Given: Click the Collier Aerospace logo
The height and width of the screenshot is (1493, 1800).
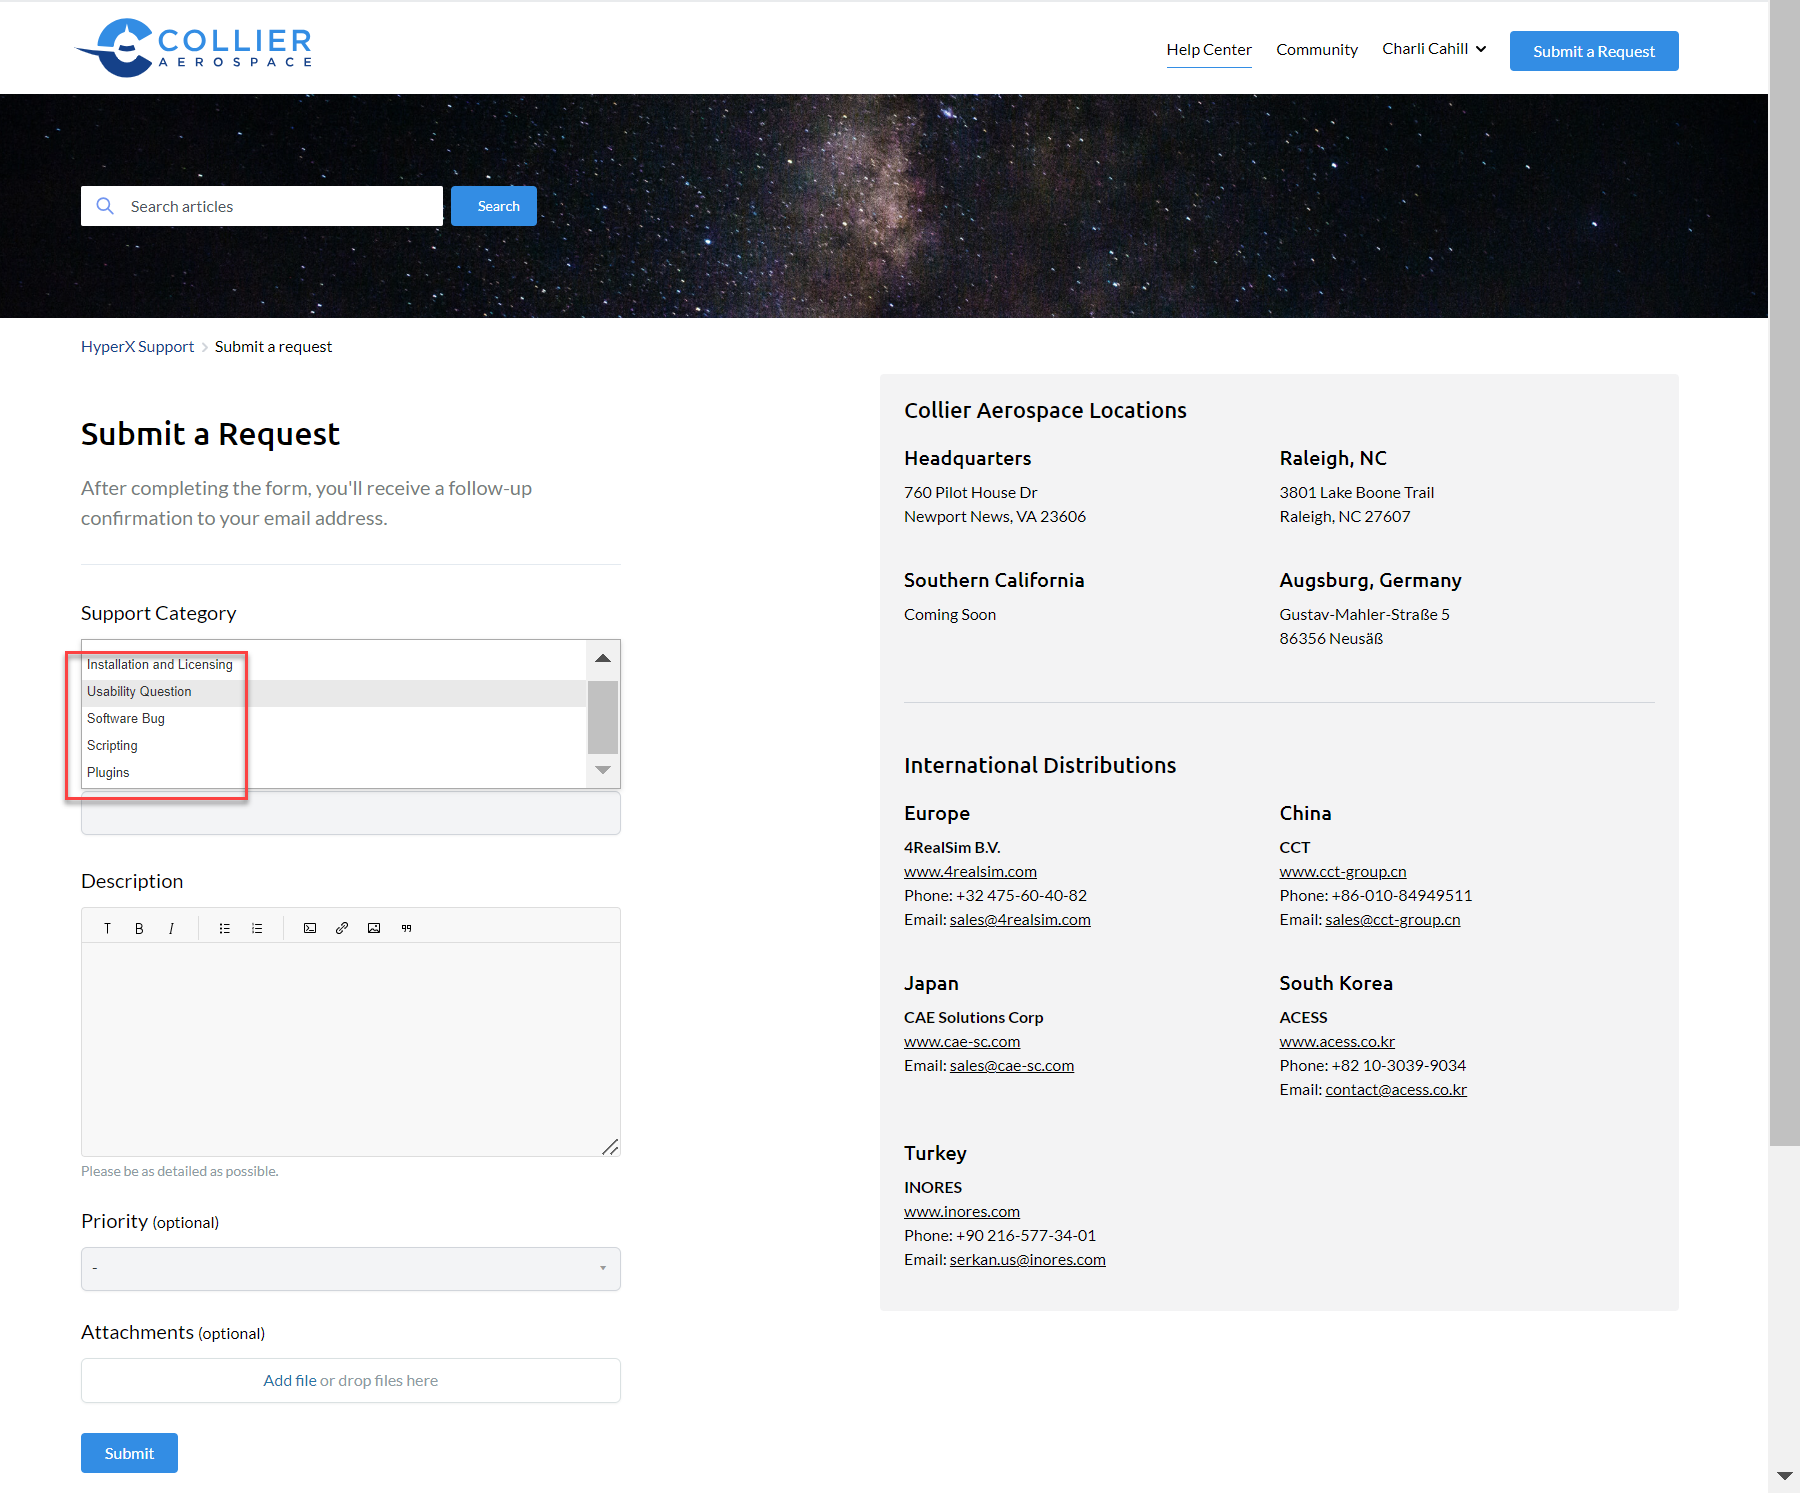Looking at the screenshot, I should pyautogui.click(x=194, y=47).
